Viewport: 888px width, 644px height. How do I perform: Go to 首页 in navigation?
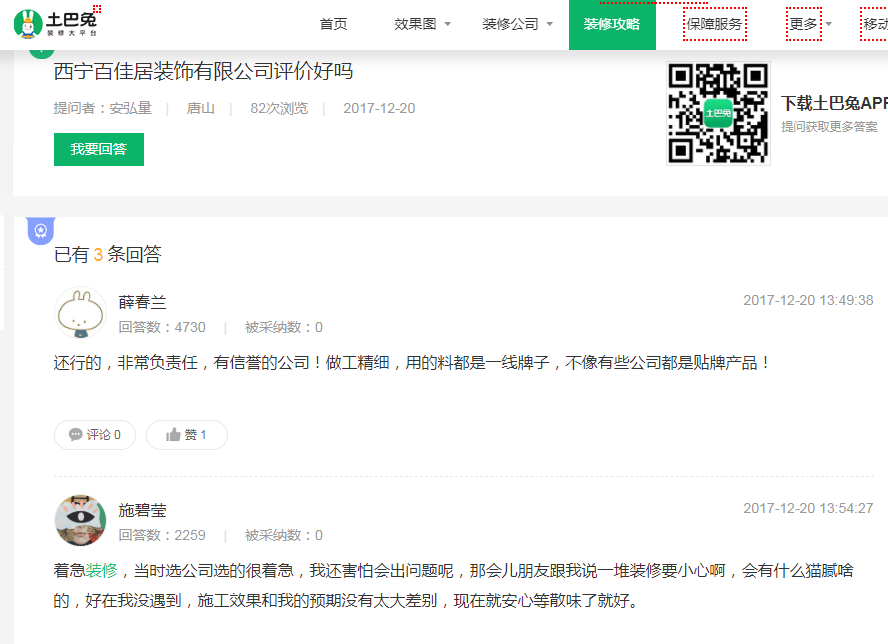[x=333, y=24]
